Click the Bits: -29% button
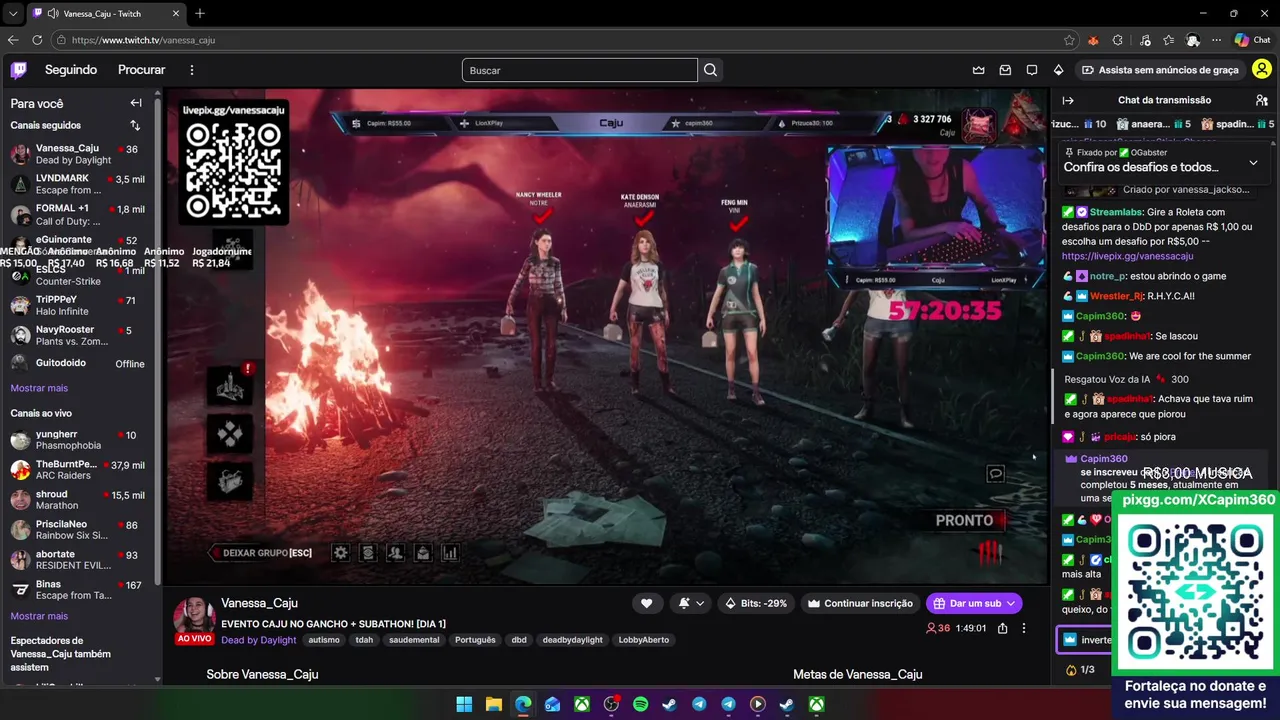The image size is (1280, 720). tap(756, 603)
